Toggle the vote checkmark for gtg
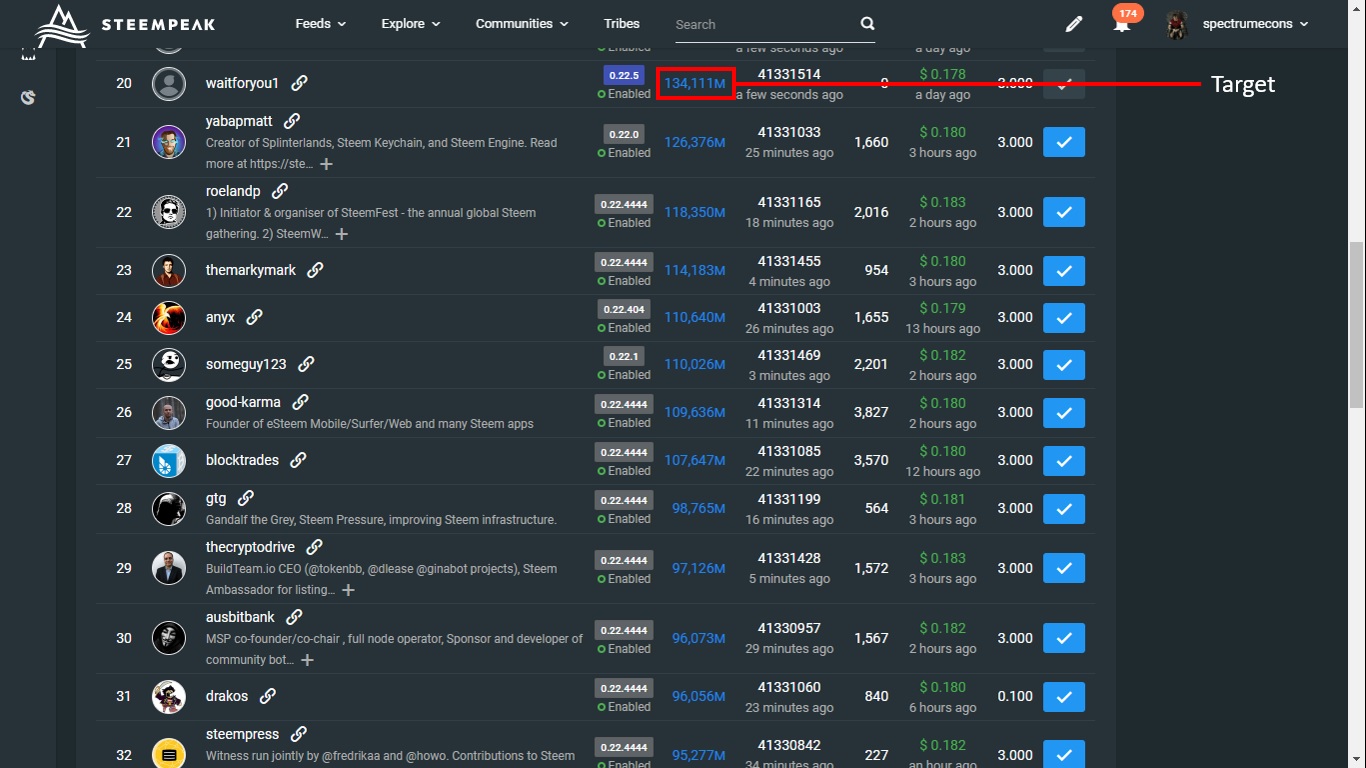Viewport: 1366px width, 768px height. [x=1063, y=509]
